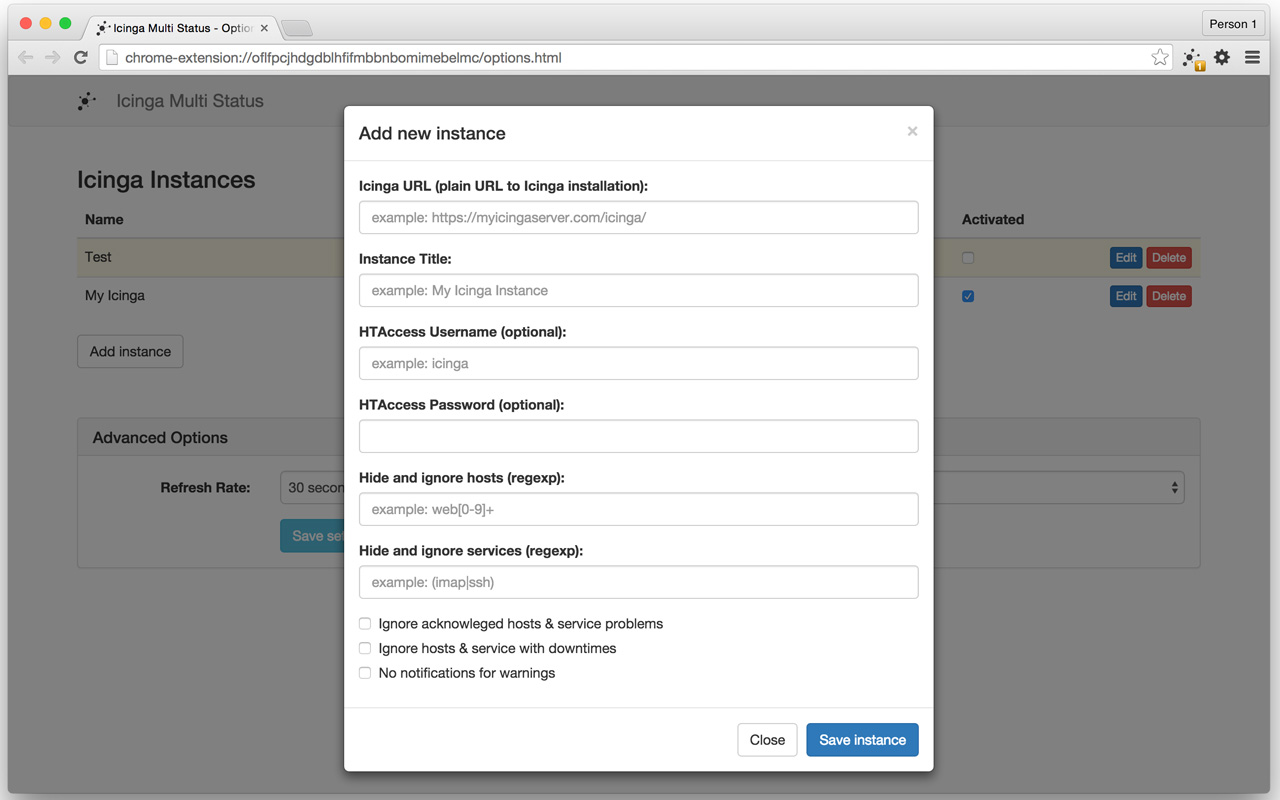Viewport: 1280px width, 800px height.
Task: Open Chrome settings via the gear icon
Action: point(1222,57)
